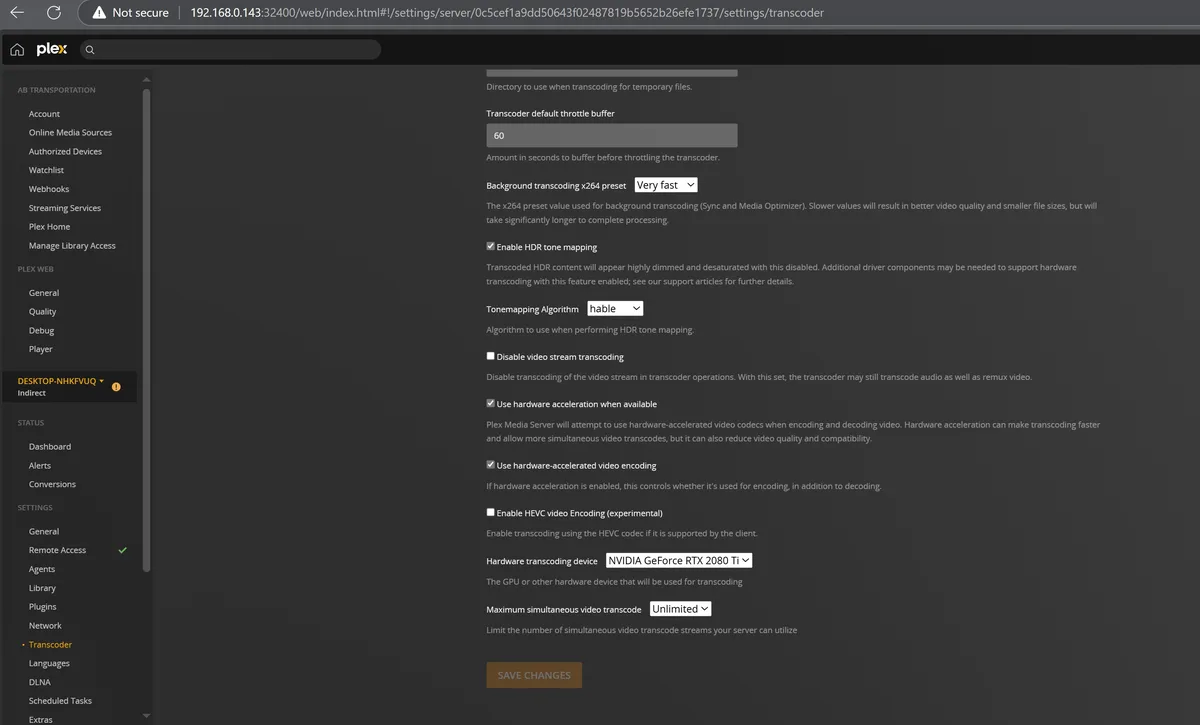Open Plex Home settings
The width and height of the screenshot is (1200, 725).
[49, 227]
